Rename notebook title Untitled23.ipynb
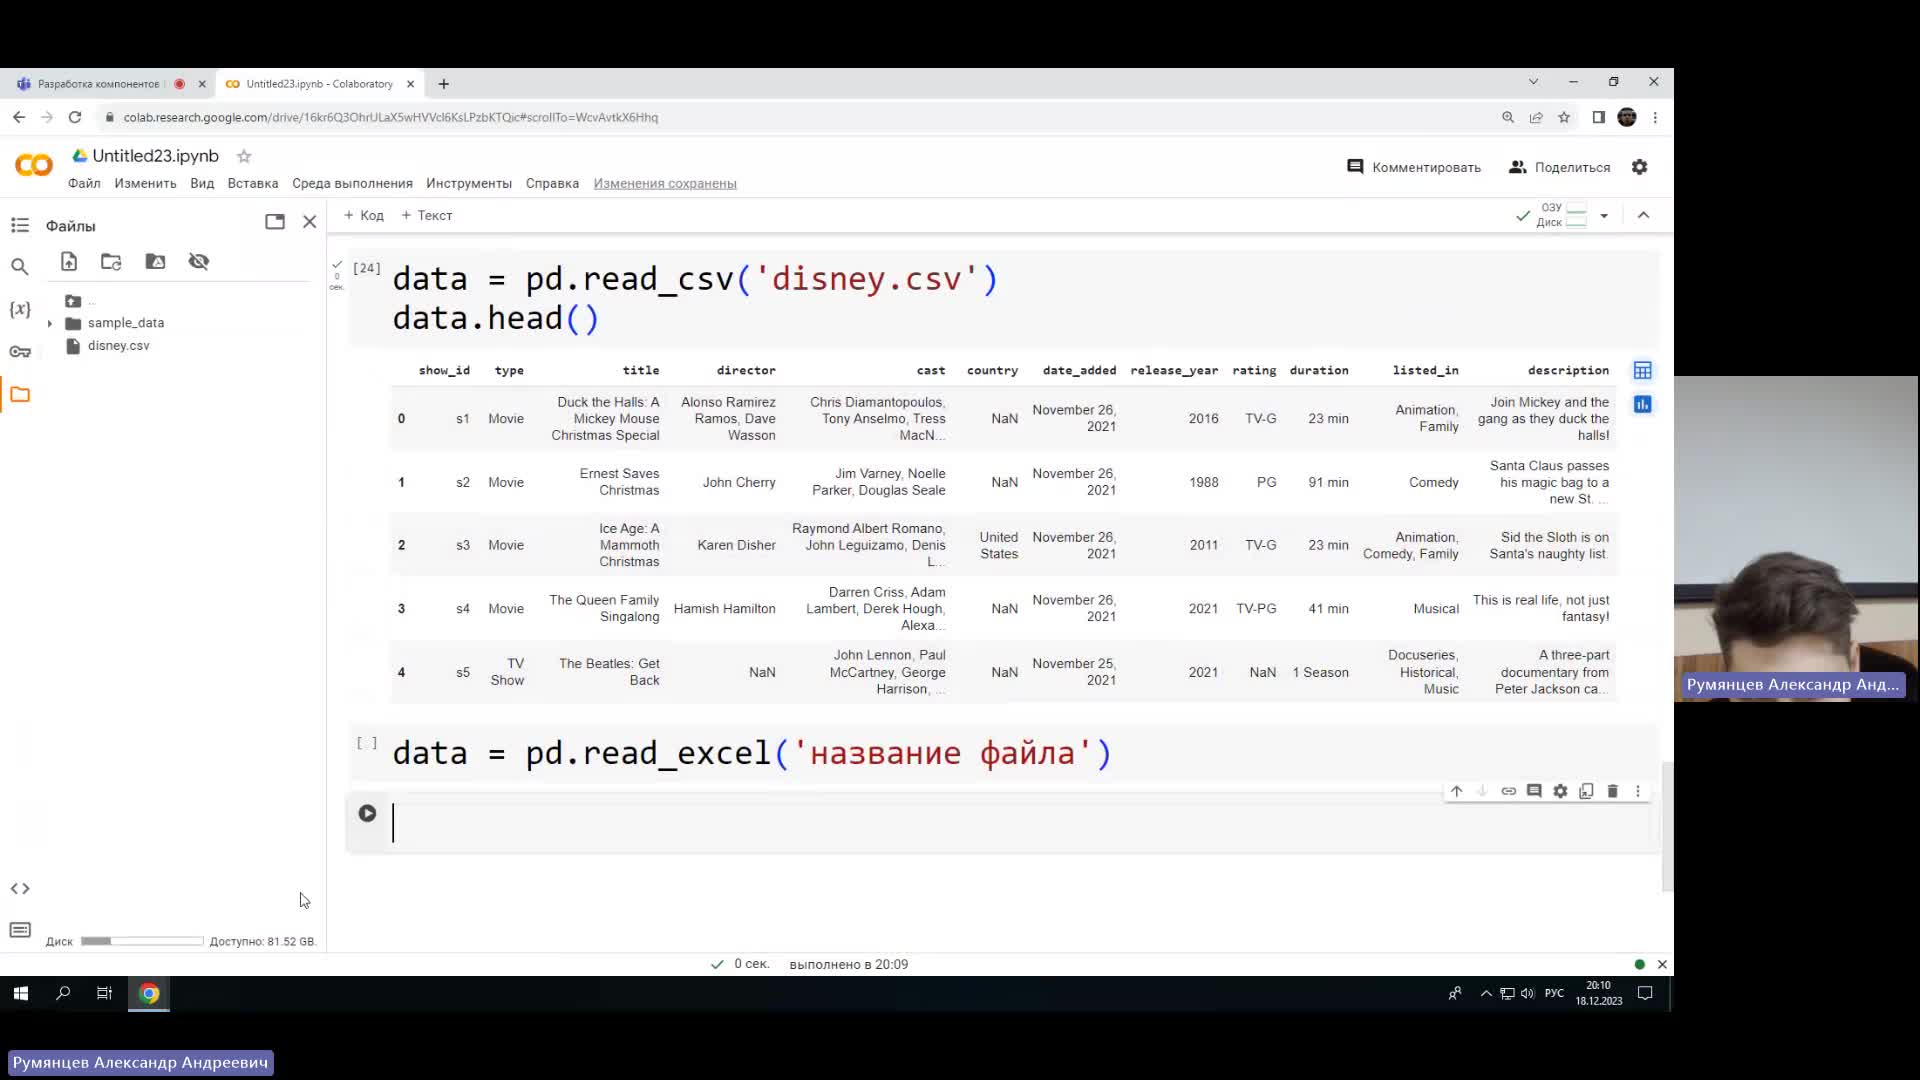The width and height of the screenshot is (1920, 1080). tap(155, 156)
